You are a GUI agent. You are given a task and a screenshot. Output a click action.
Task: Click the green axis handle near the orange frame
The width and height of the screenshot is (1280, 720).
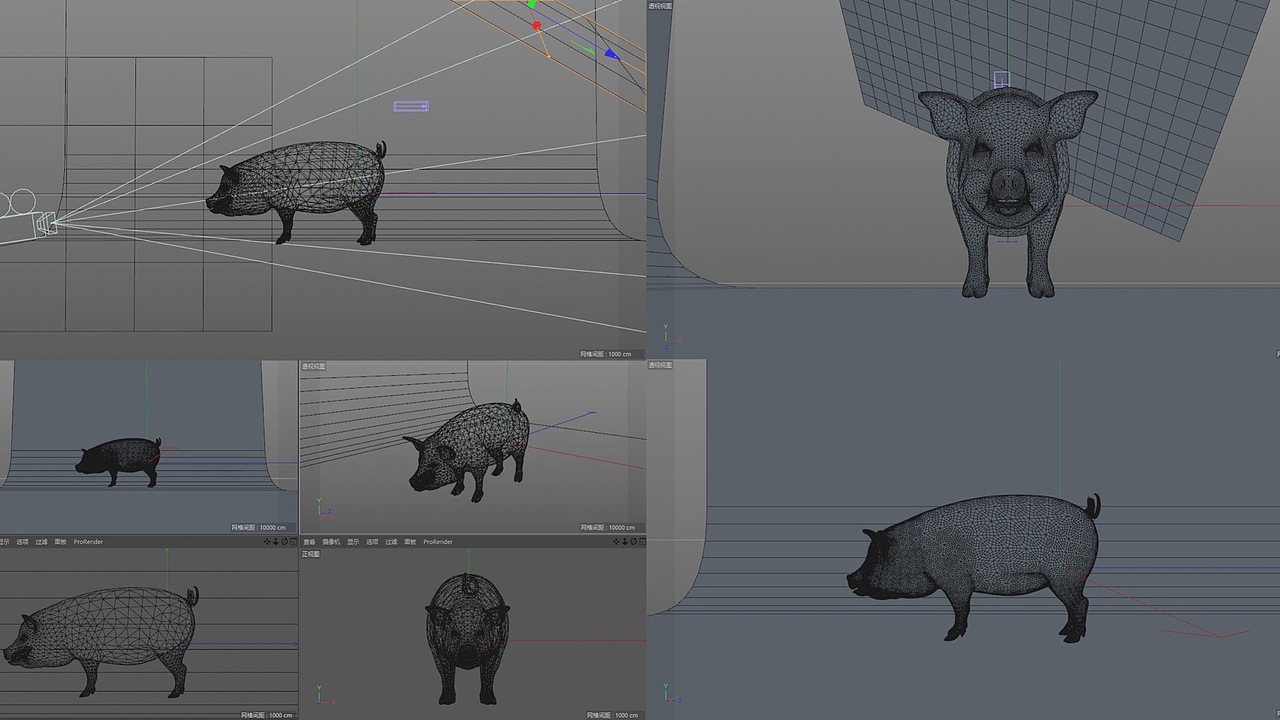tap(532, 4)
